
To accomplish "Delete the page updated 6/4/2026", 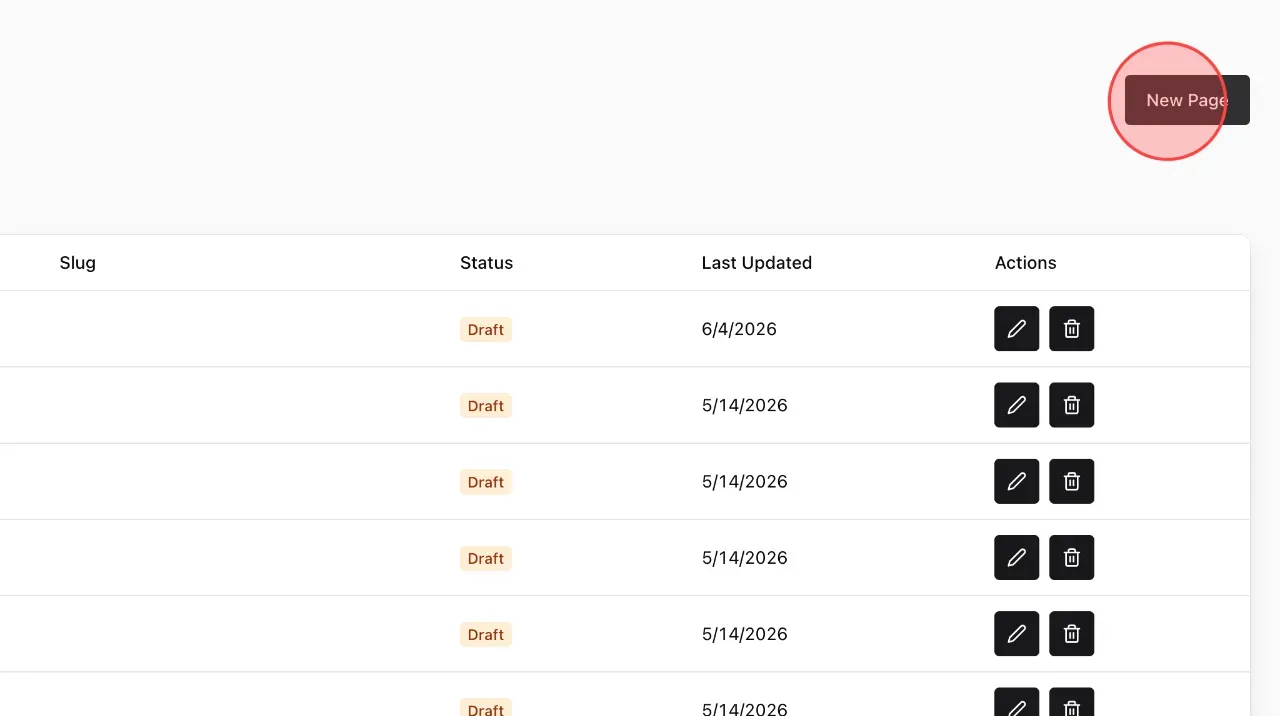I will pyautogui.click(x=1071, y=329).
